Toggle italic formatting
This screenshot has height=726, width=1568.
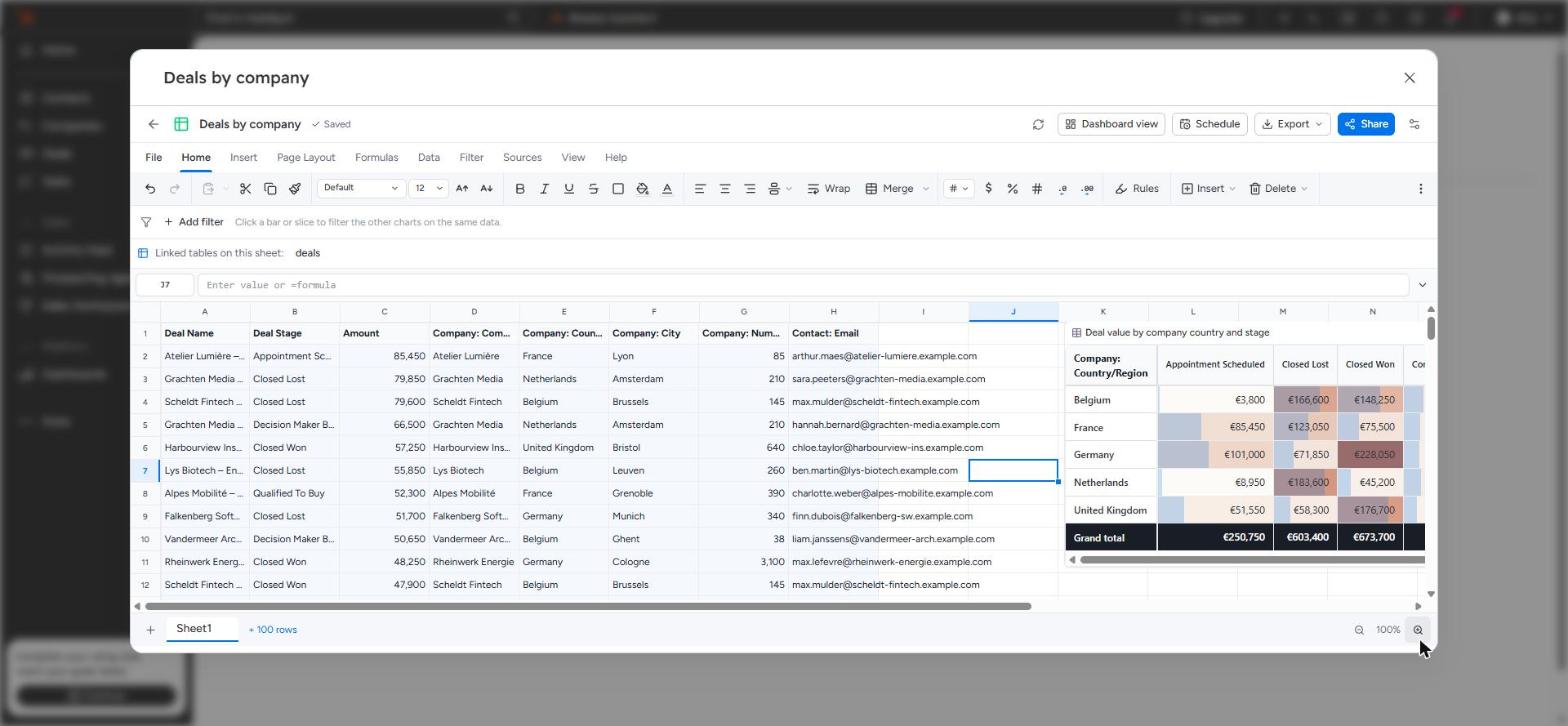[544, 189]
